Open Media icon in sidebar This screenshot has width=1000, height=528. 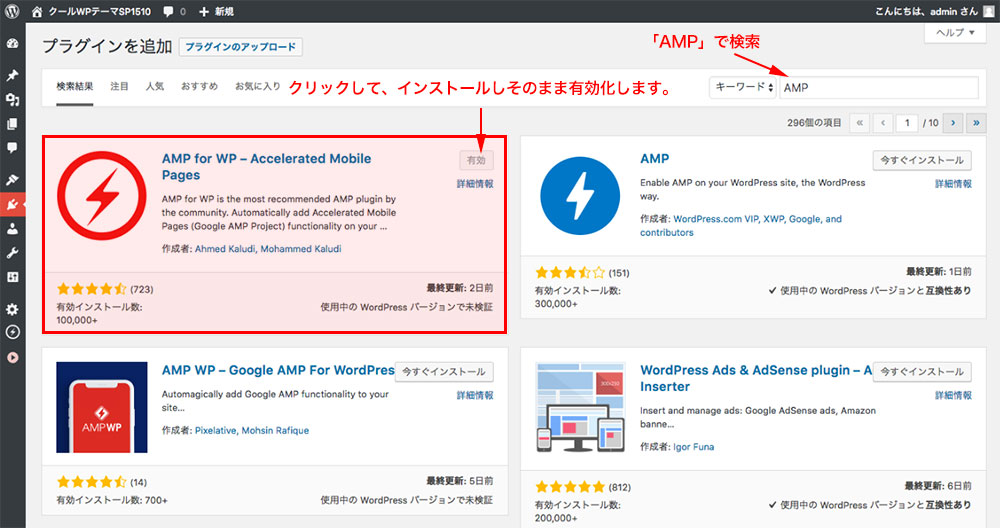pyautogui.click(x=12, y=99)
